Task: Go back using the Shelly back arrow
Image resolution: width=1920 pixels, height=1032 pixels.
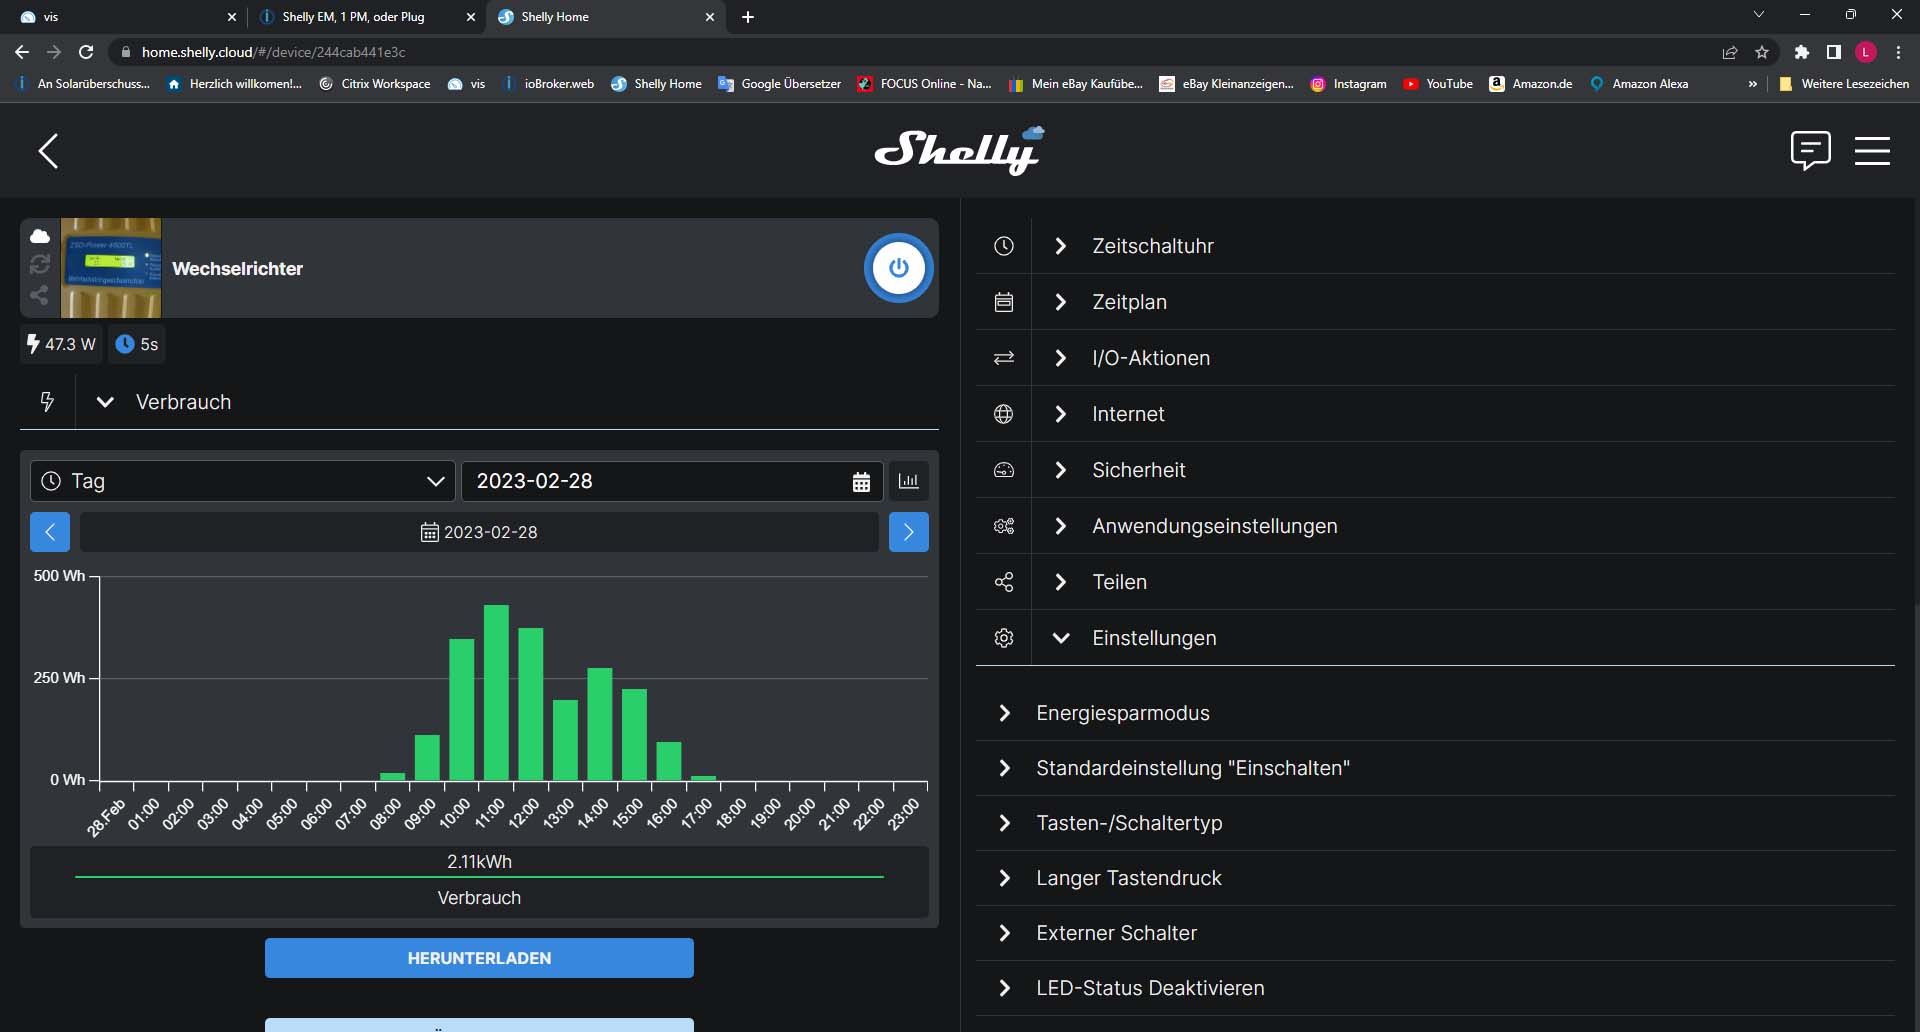Action: [48, 151]
